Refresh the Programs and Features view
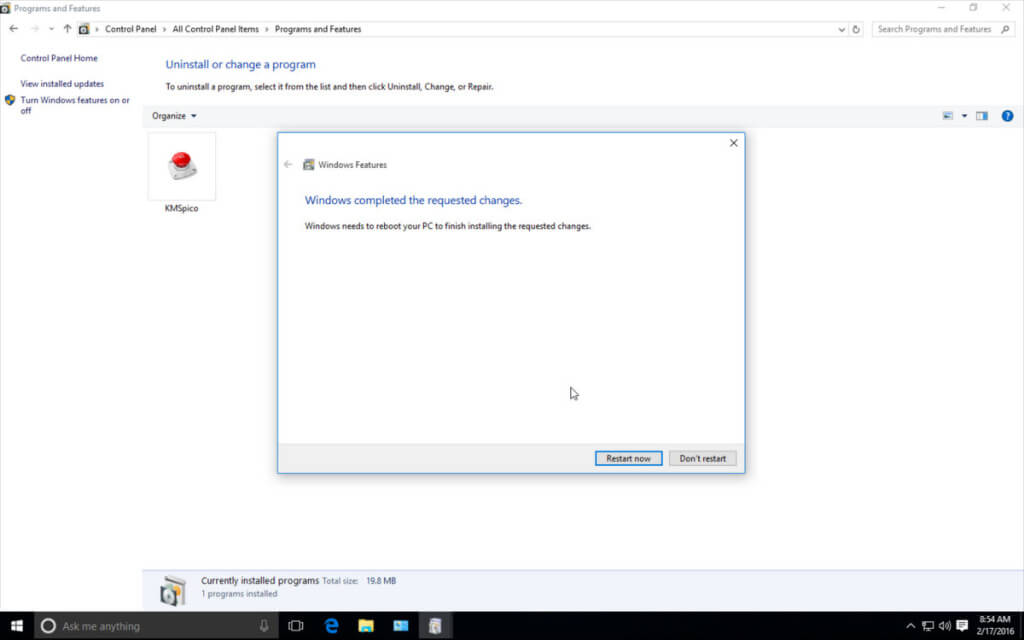This screenshot has width=1024, height=640. pos(856,29)
